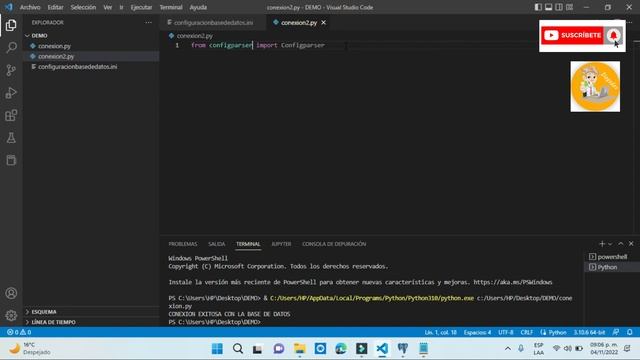Open Windows Start button
Viewport: 640px width, 360px height.
217,349
